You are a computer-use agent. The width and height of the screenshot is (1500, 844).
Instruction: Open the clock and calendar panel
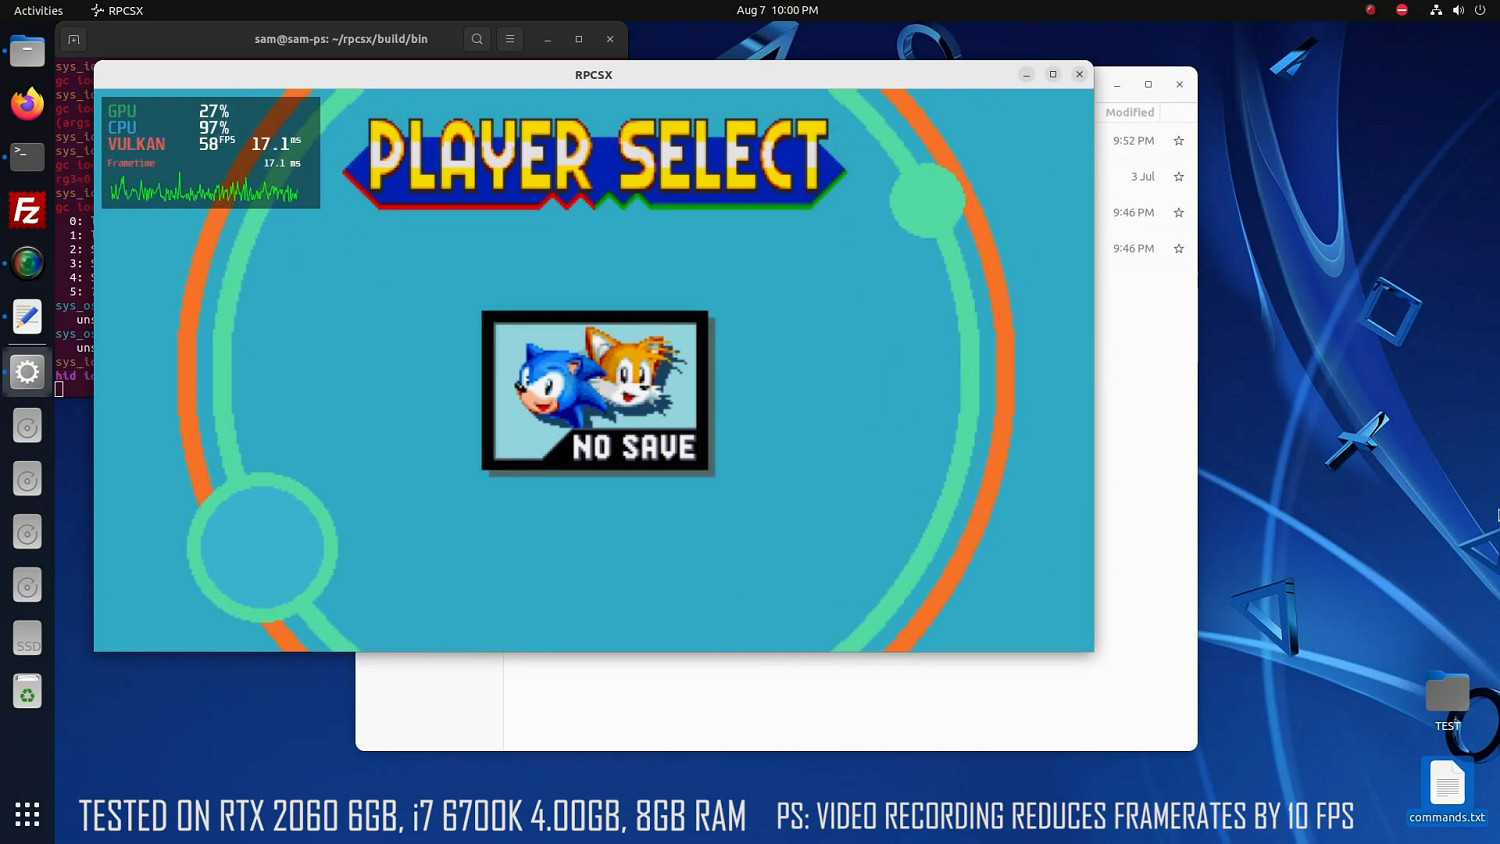point(777,10)
